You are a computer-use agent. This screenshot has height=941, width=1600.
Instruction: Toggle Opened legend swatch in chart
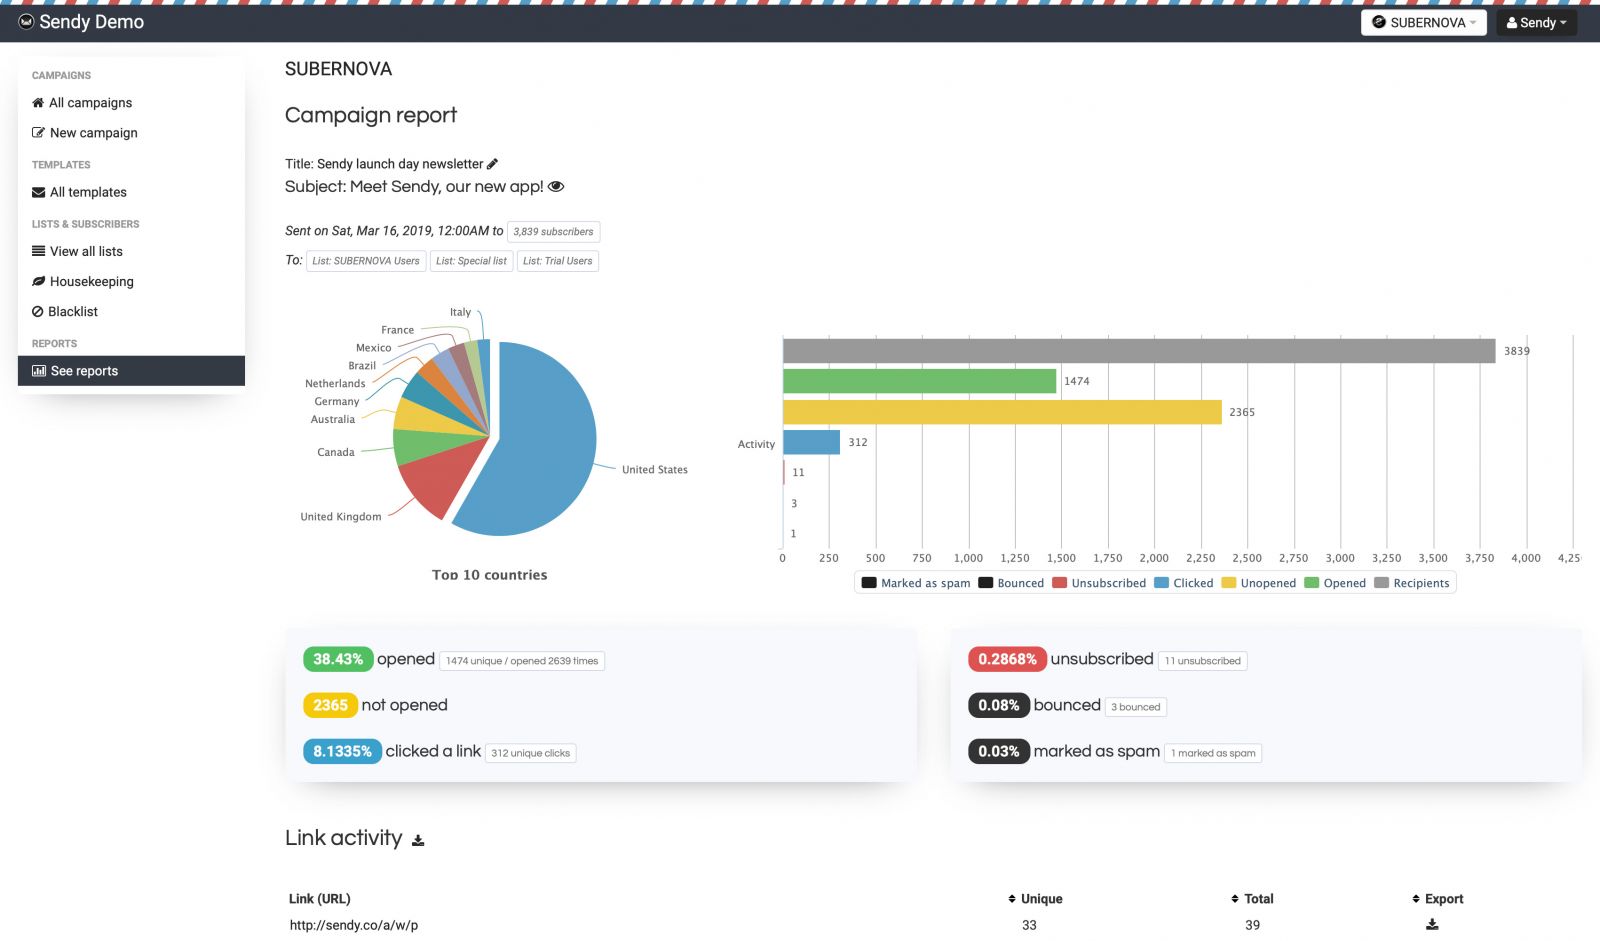tap(1311, 583)
